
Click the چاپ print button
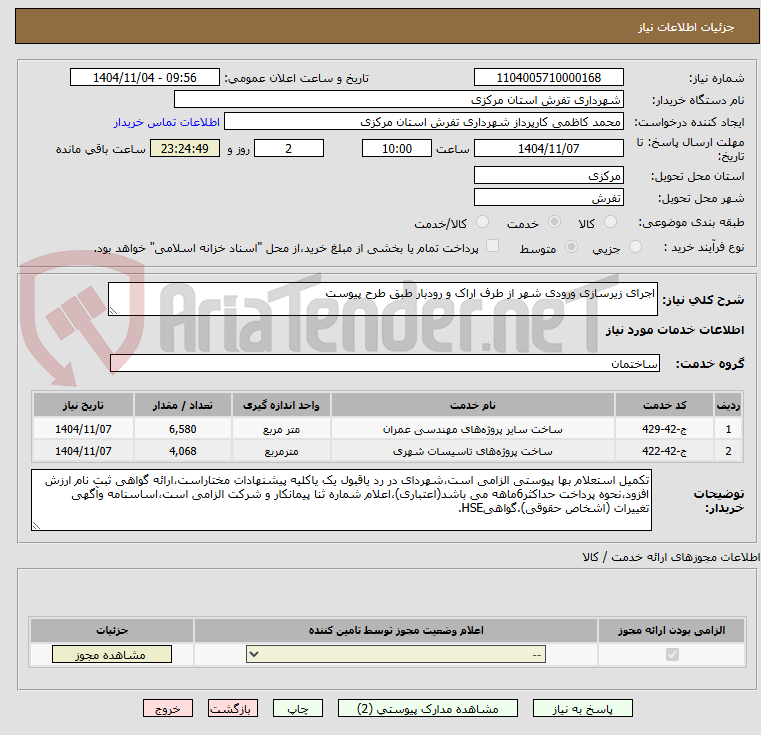point(298,708)
